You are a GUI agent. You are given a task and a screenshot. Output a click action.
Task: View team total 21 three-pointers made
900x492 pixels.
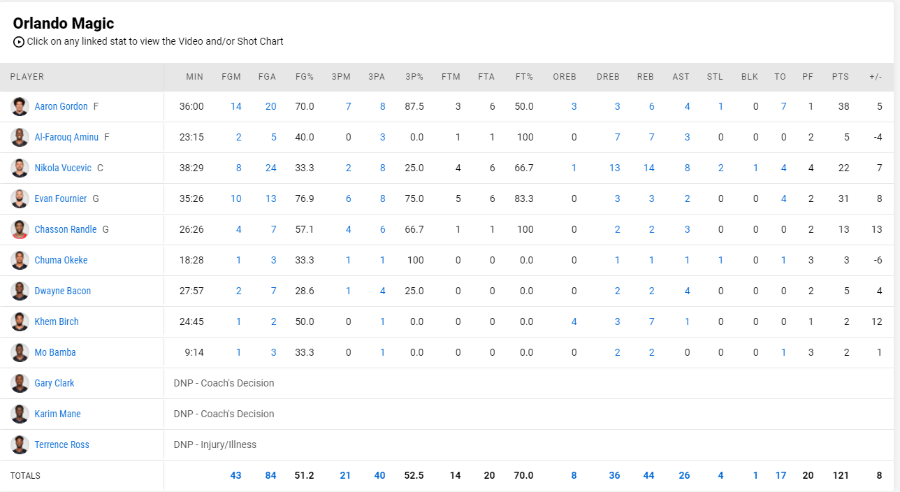click(x=345, y=475)
